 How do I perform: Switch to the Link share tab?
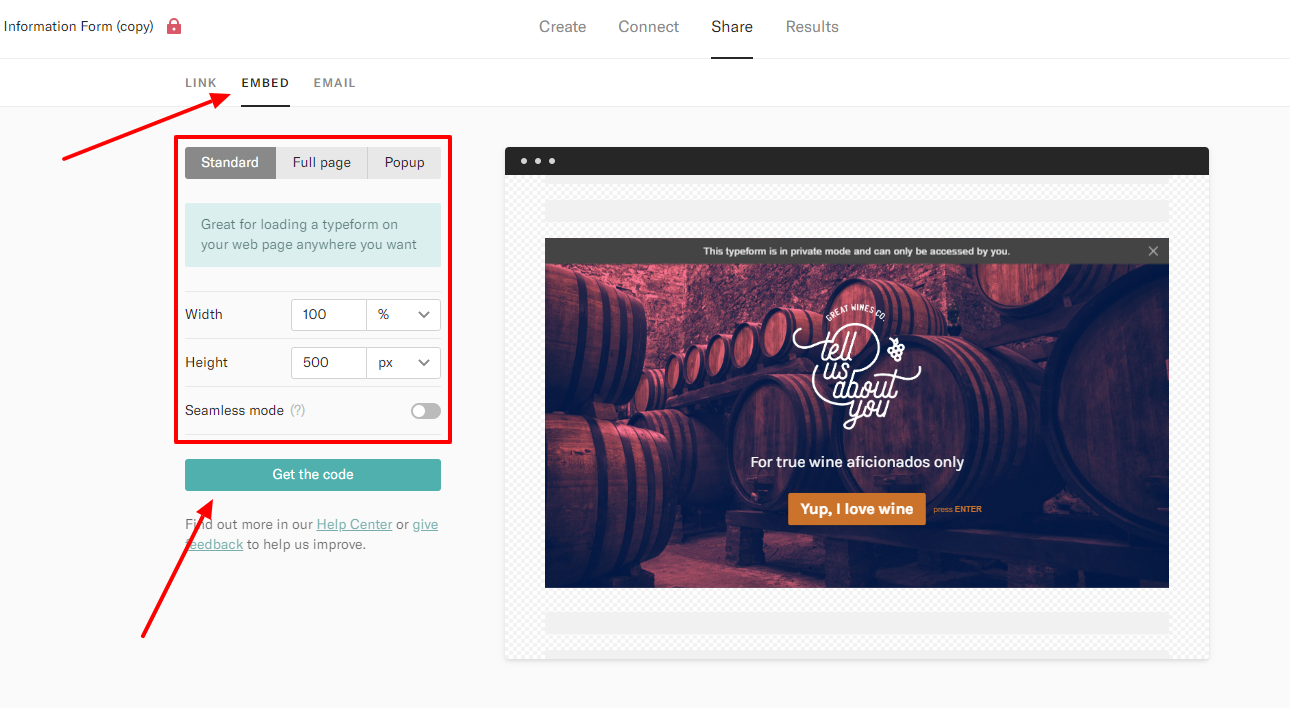[x=201, y=83]
